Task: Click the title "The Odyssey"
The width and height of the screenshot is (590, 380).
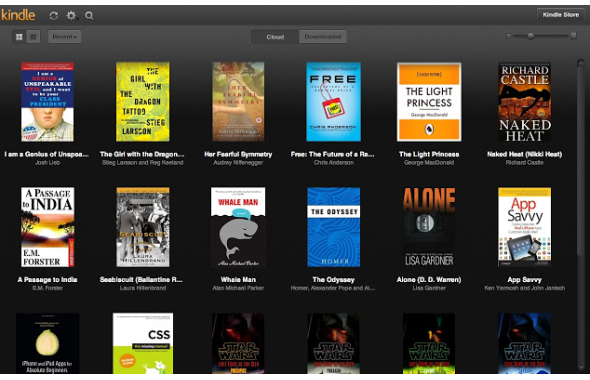Action: pyautogui.click(x=334, y=280)
